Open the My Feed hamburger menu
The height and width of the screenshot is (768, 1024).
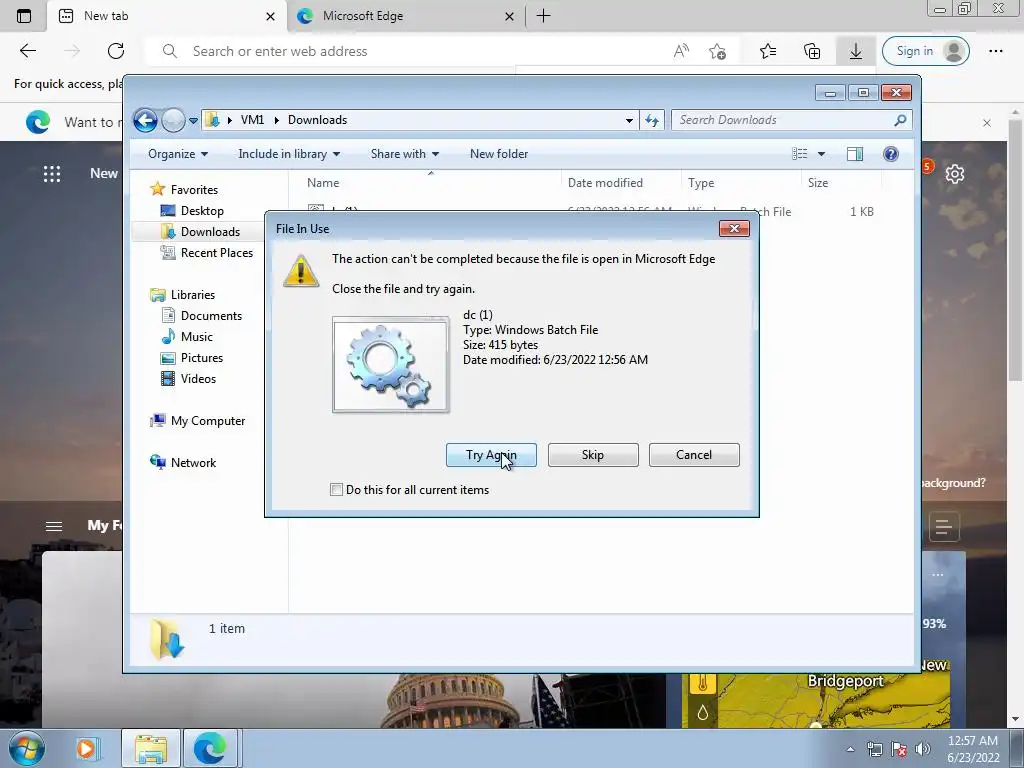pos(54,526)
